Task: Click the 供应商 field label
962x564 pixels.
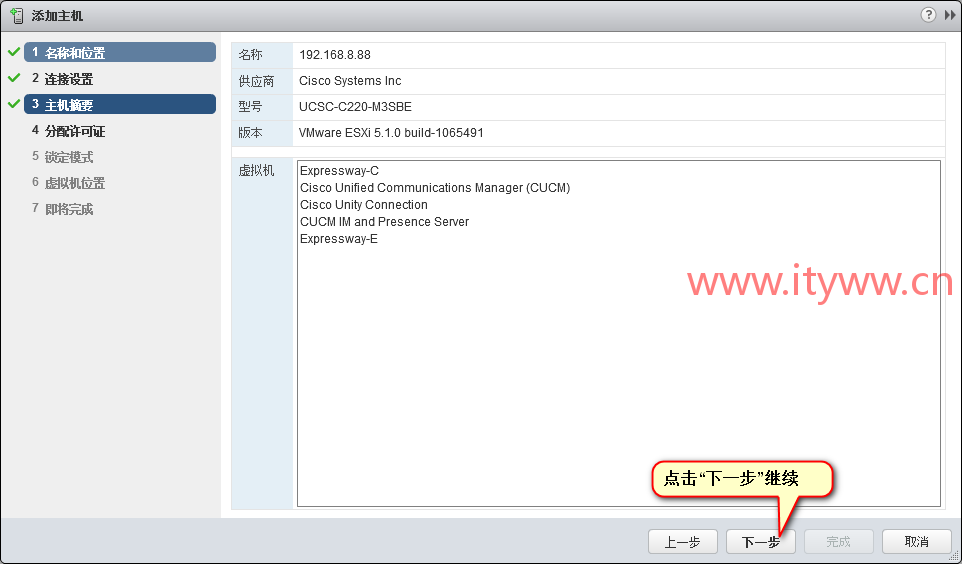Action: 256,81
